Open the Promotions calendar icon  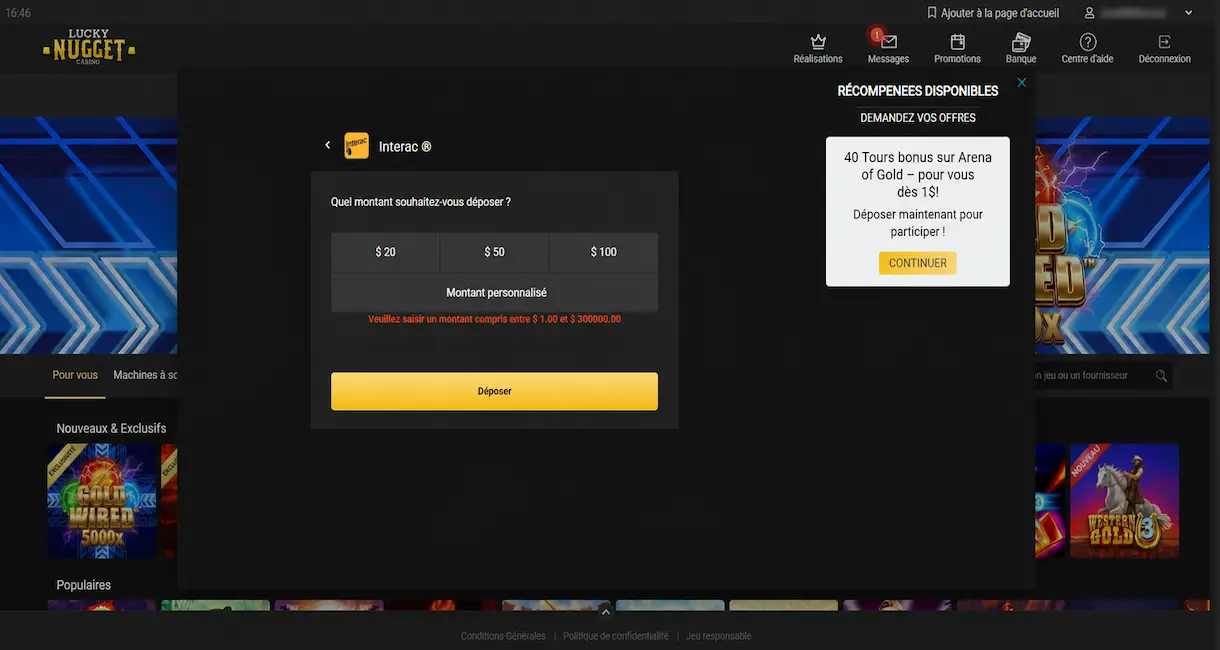click(957, 42)
